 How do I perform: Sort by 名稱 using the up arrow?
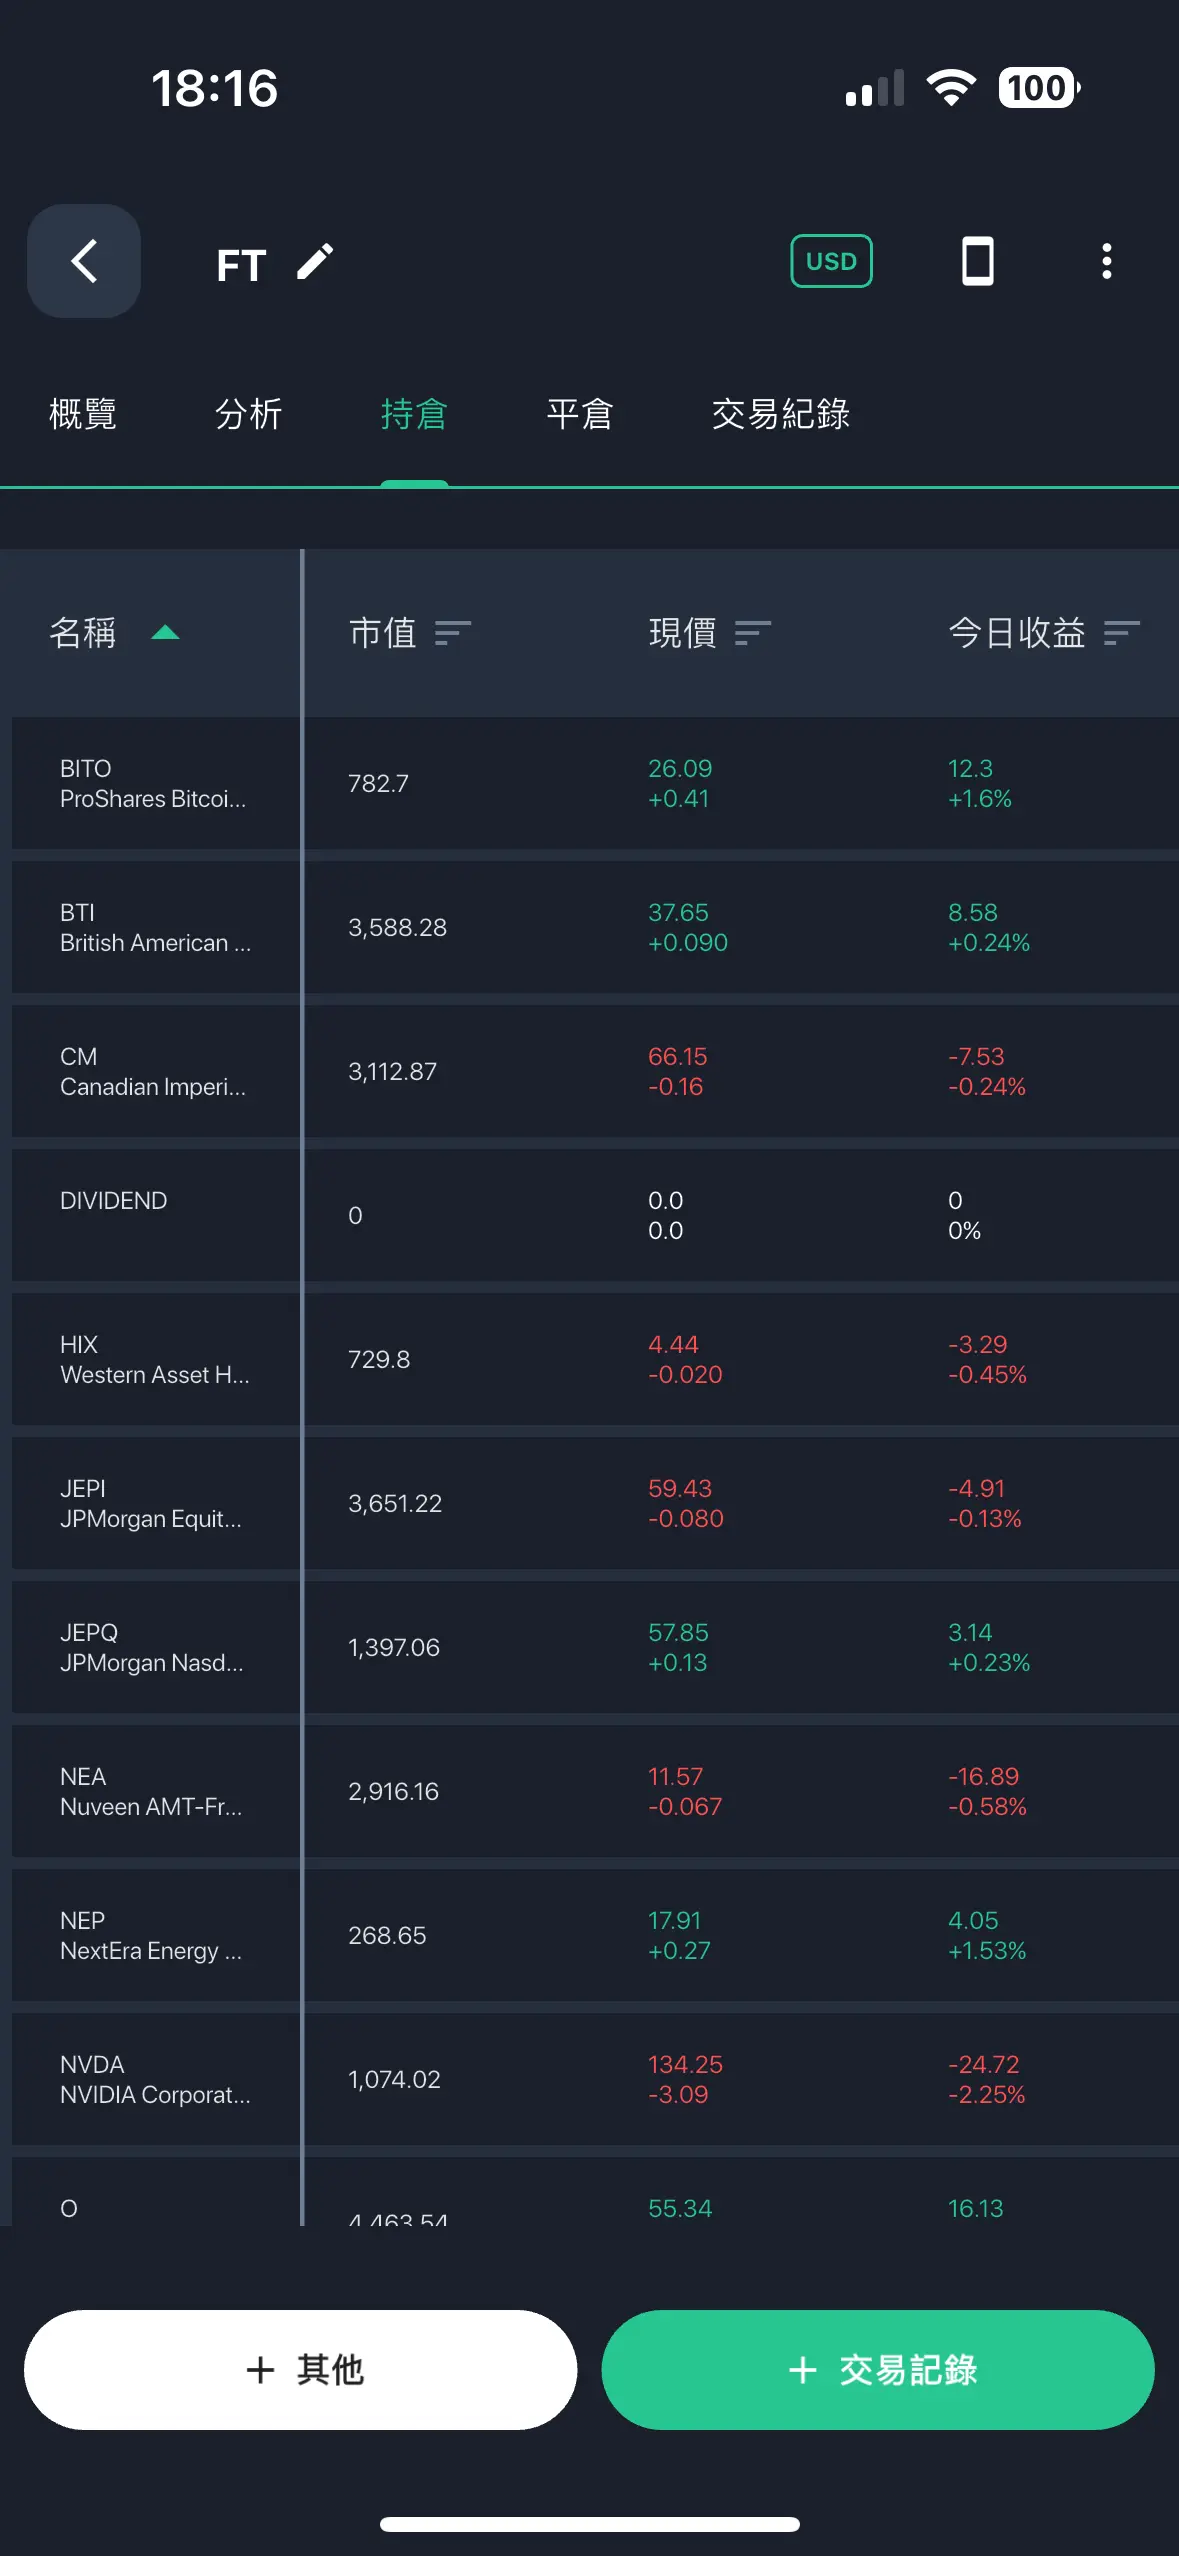(x=165, y=632)
